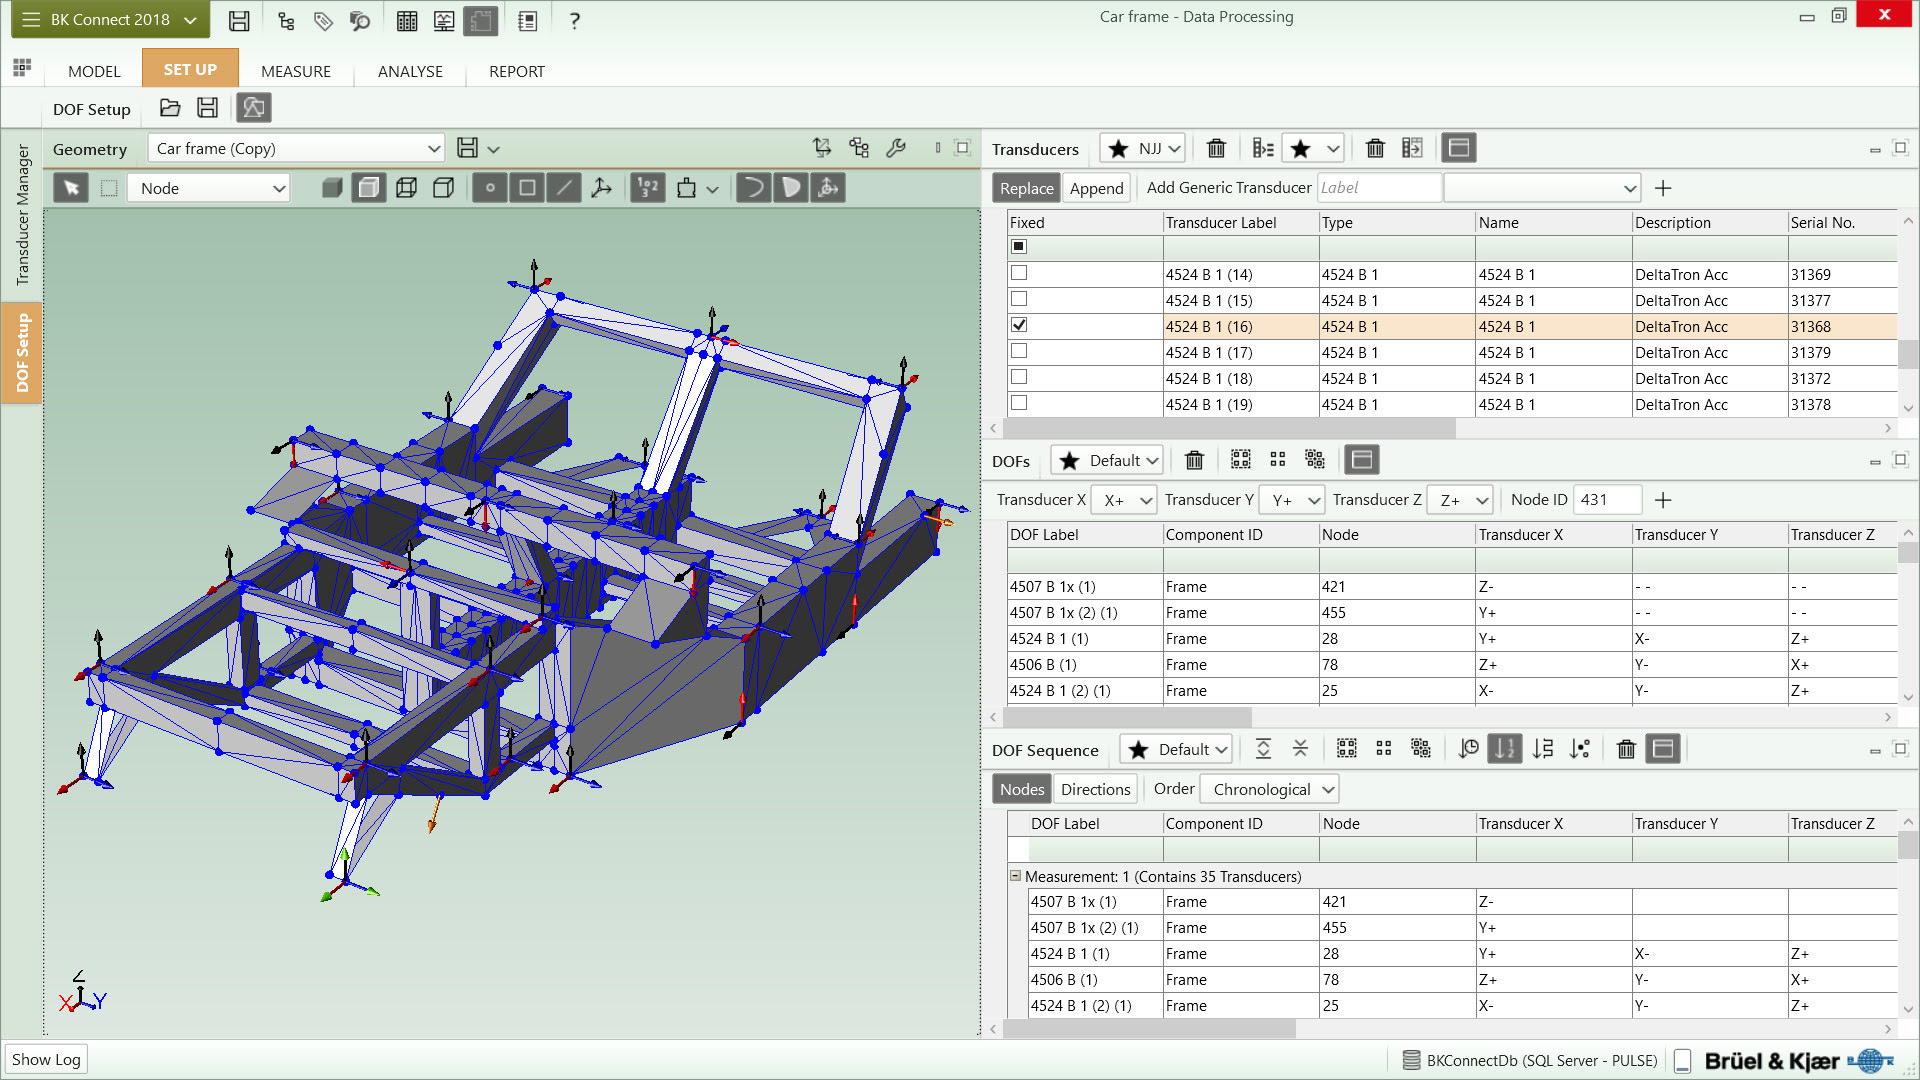Select the arrow pointer selection tool
Viewport: 1920px width, 1080px height.
(71, 188)
